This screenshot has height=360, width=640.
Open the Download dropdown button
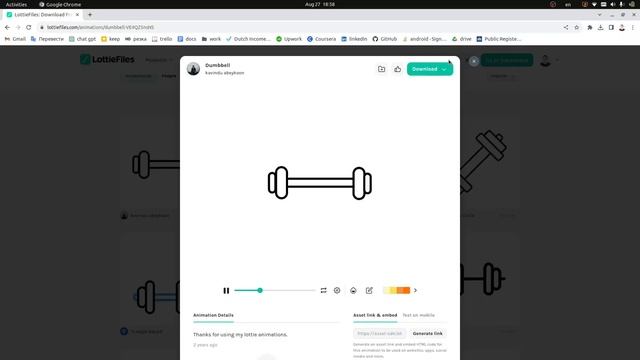(430, 69)
